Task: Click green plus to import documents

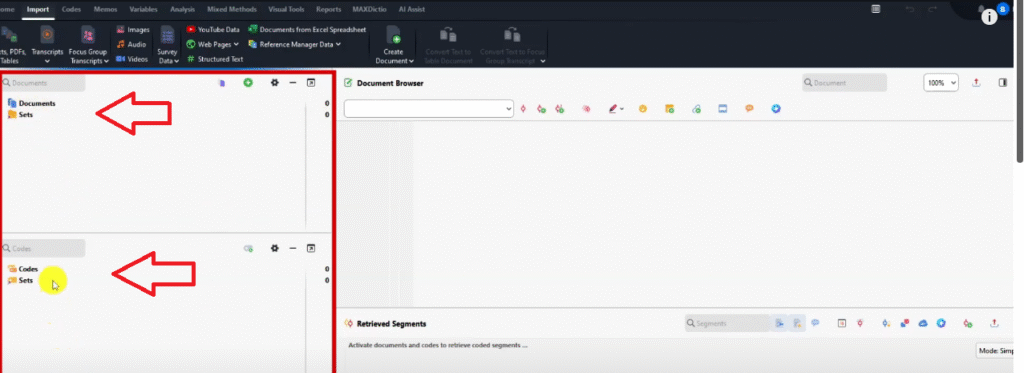Action: (248, 83)
